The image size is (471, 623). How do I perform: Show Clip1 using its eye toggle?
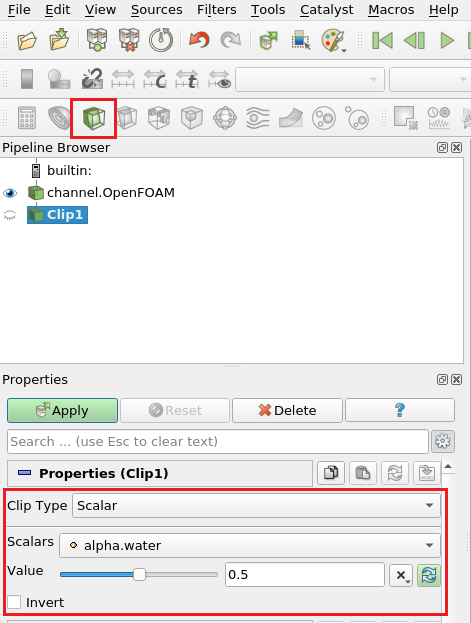10,215
